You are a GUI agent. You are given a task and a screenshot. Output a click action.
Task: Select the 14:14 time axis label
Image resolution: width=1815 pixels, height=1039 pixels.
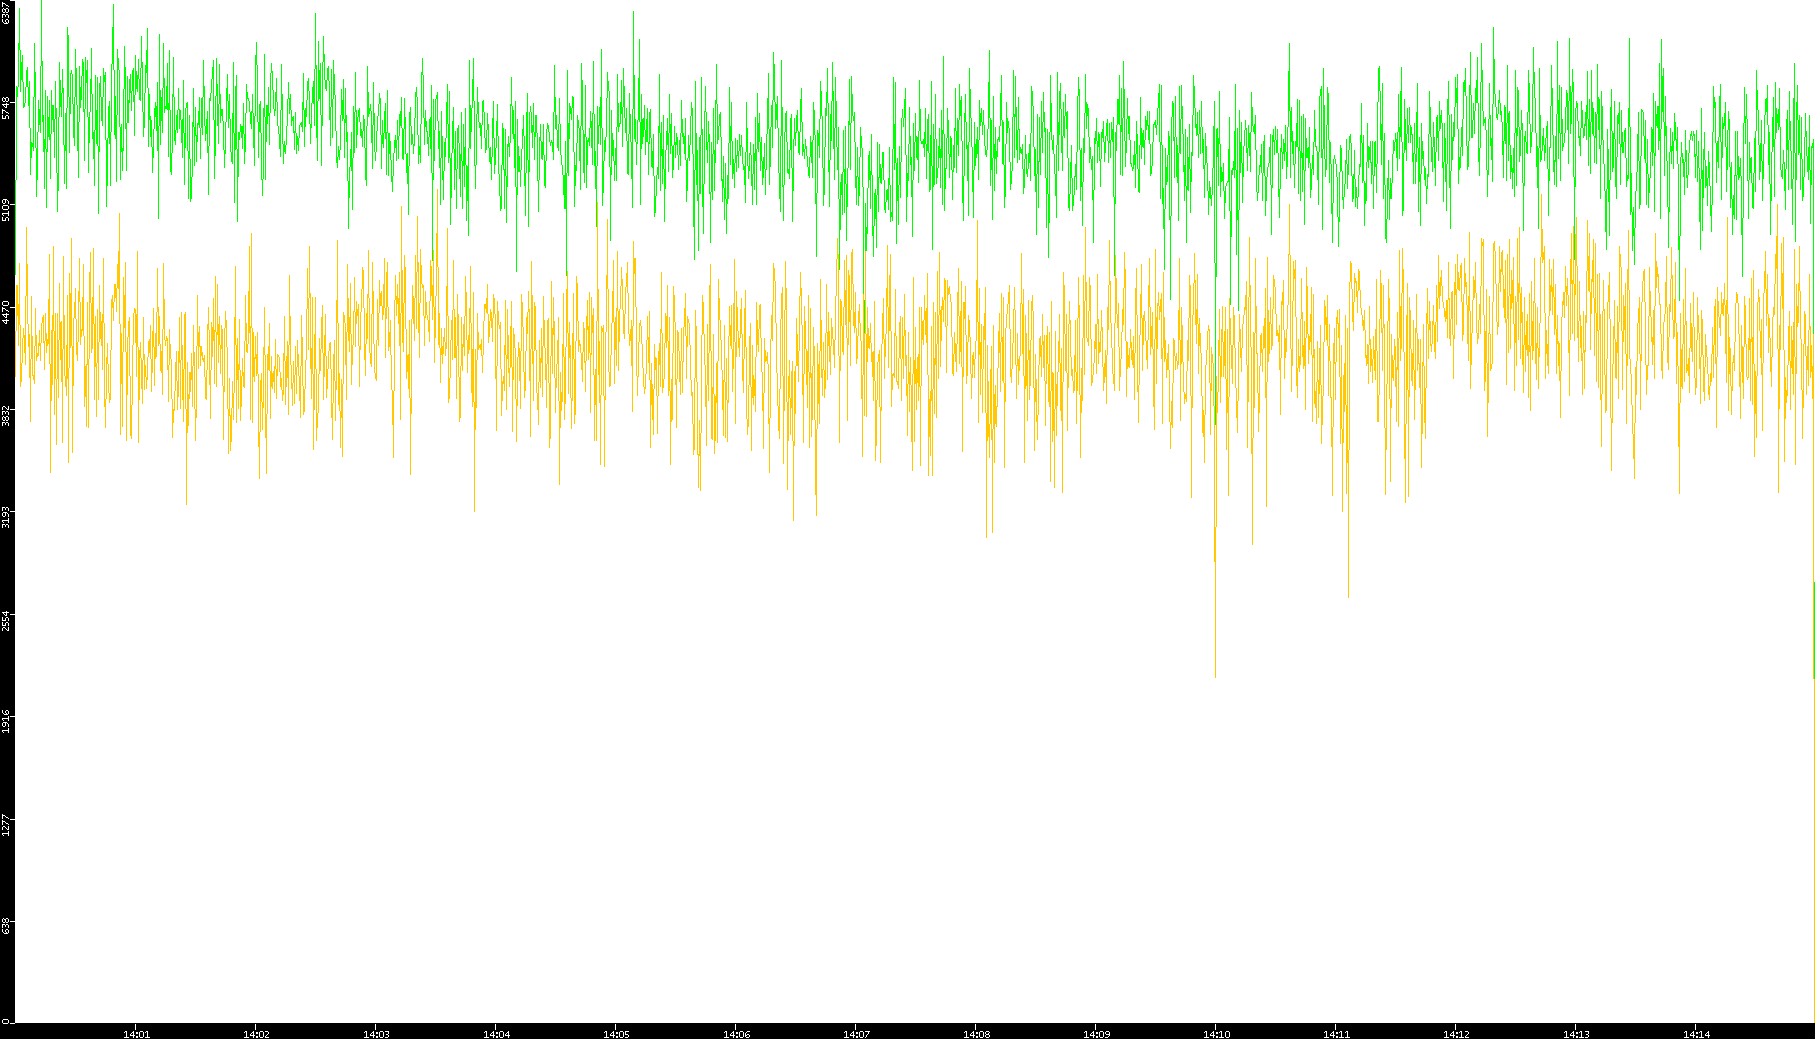coord(1696,1033)
